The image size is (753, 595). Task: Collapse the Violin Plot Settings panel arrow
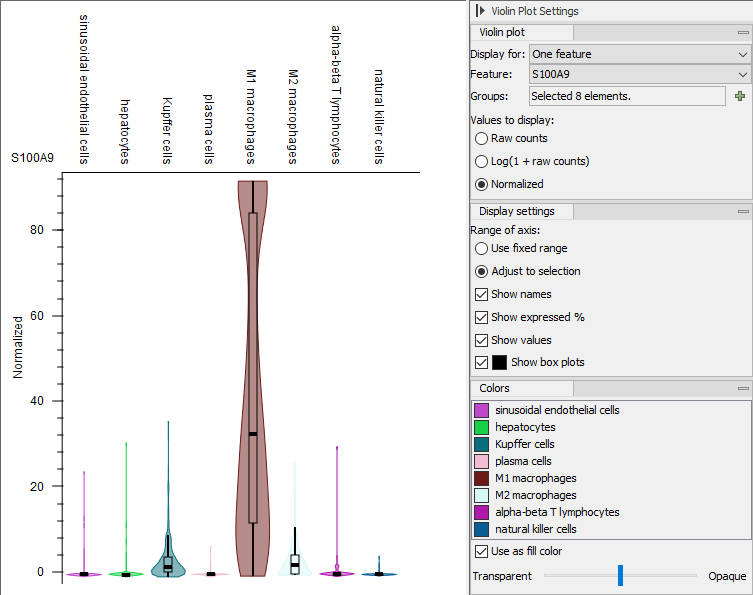pos(481,11)
